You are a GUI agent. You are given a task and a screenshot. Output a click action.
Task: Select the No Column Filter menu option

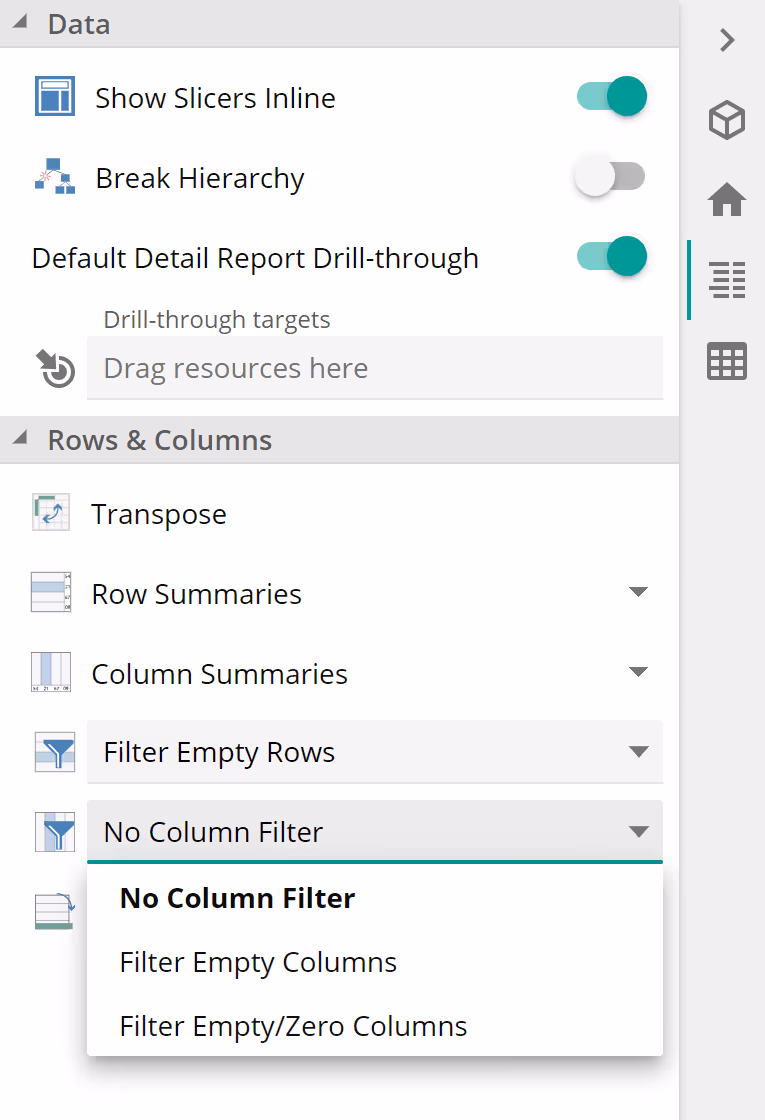tap(237, 898)
